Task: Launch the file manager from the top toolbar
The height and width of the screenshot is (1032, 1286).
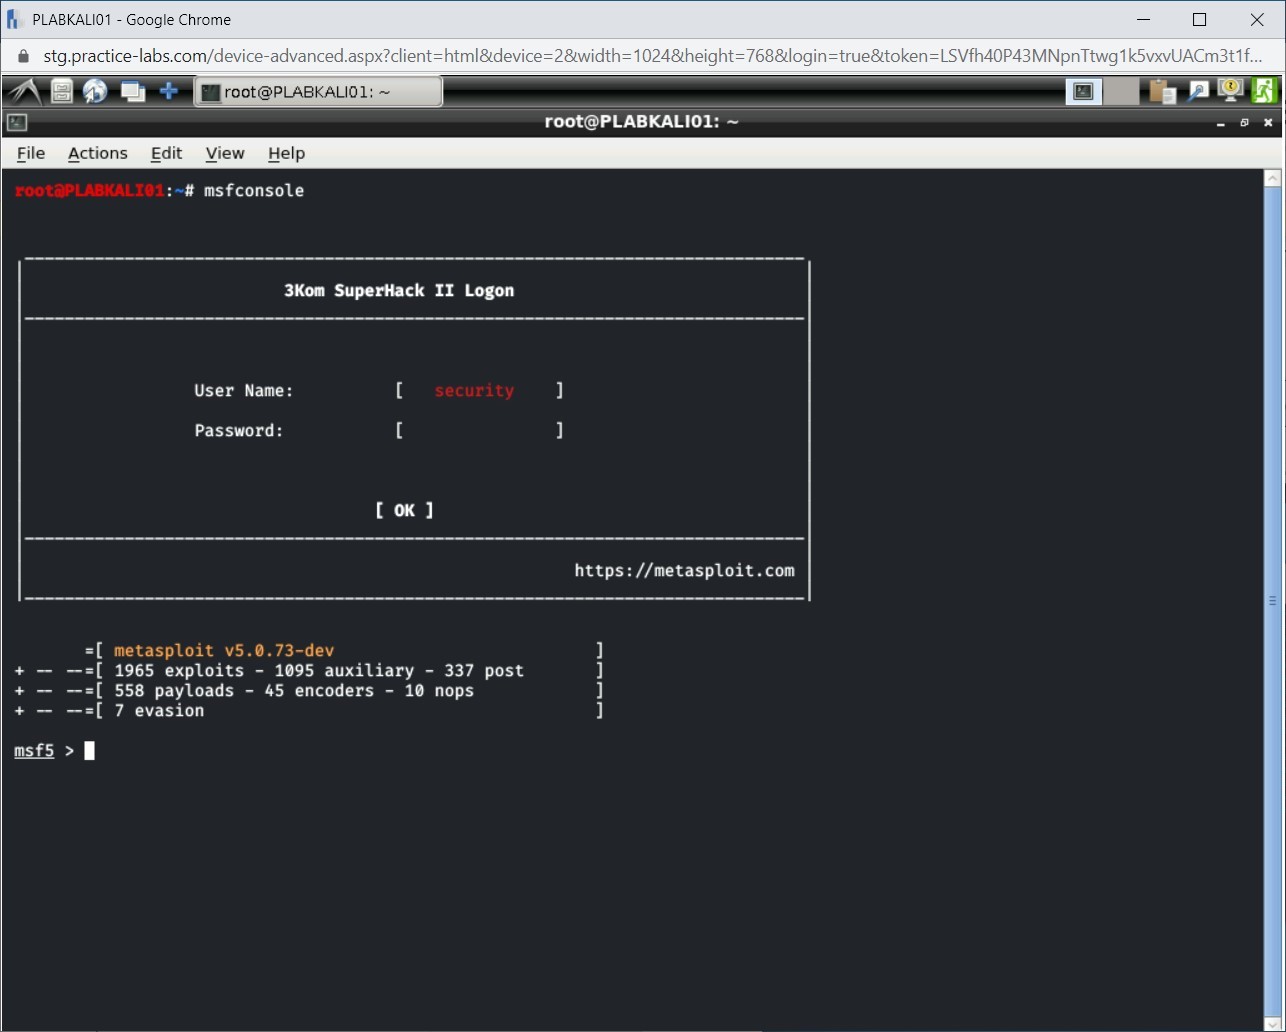Action: coord(60,91)
